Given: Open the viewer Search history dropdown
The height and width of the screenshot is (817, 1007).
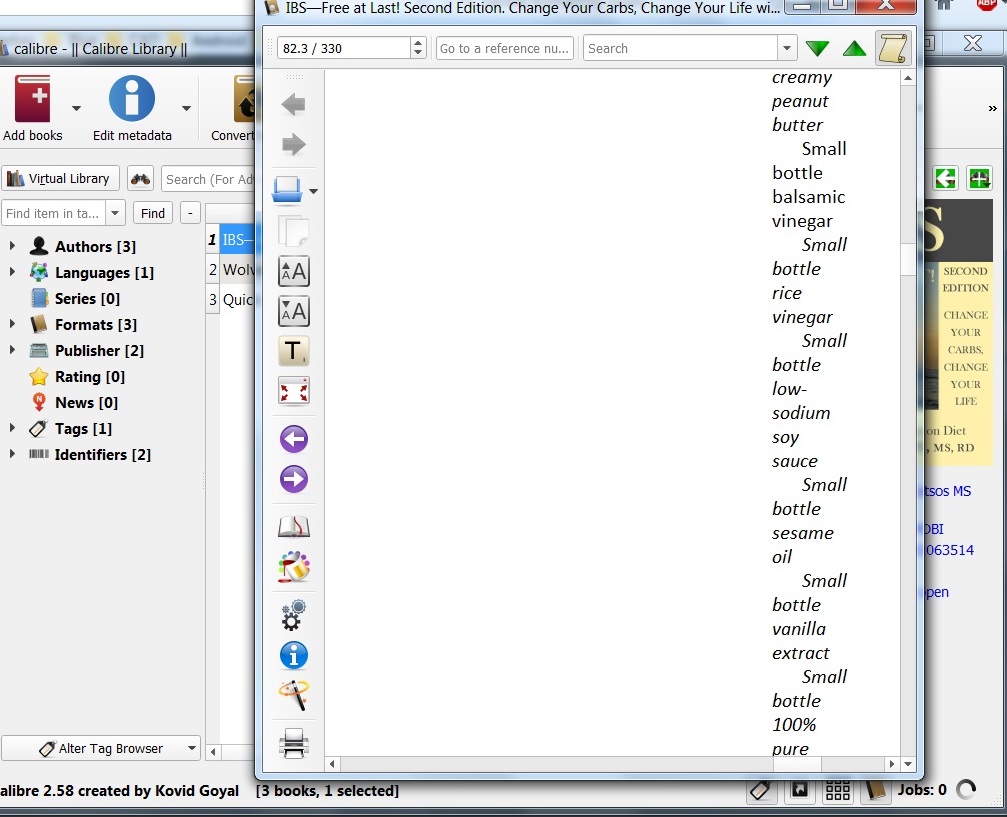Looking at the screenshot, I should coord(787,48).
